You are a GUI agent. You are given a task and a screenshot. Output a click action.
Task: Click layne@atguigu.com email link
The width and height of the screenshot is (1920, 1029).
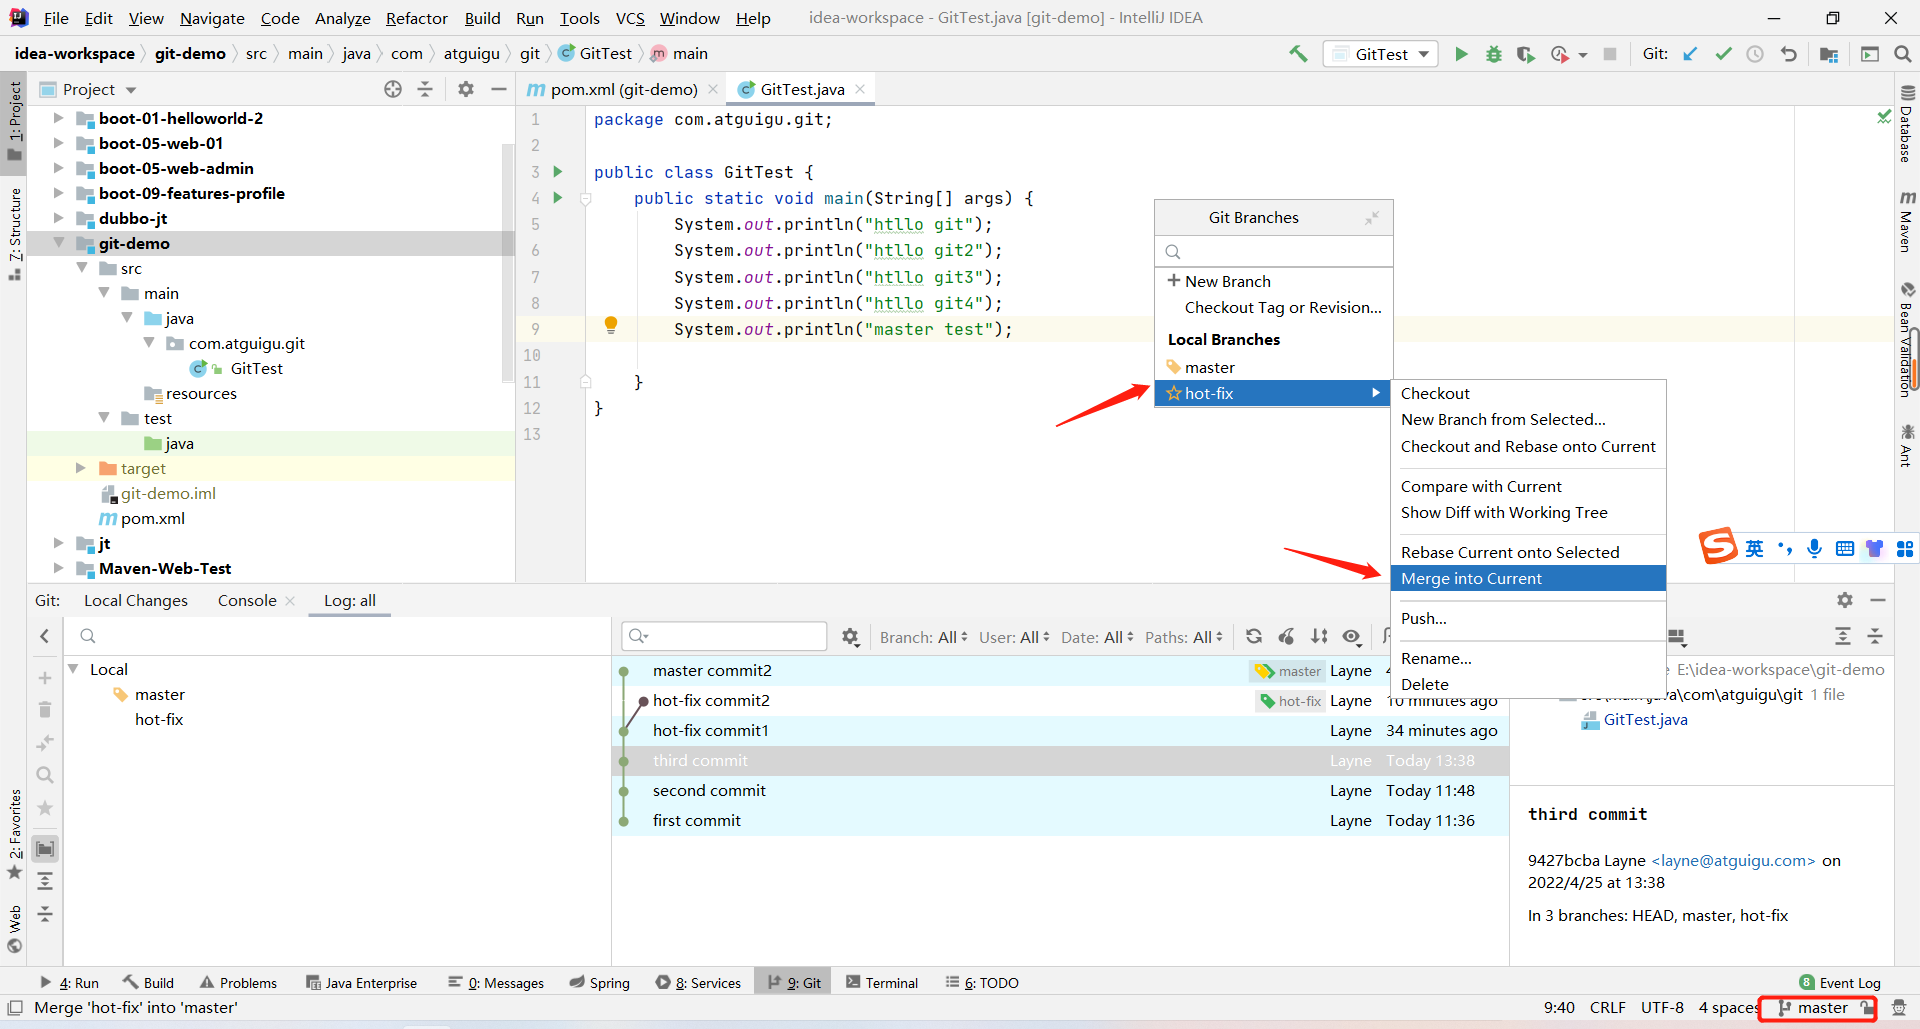(1733, 860)
